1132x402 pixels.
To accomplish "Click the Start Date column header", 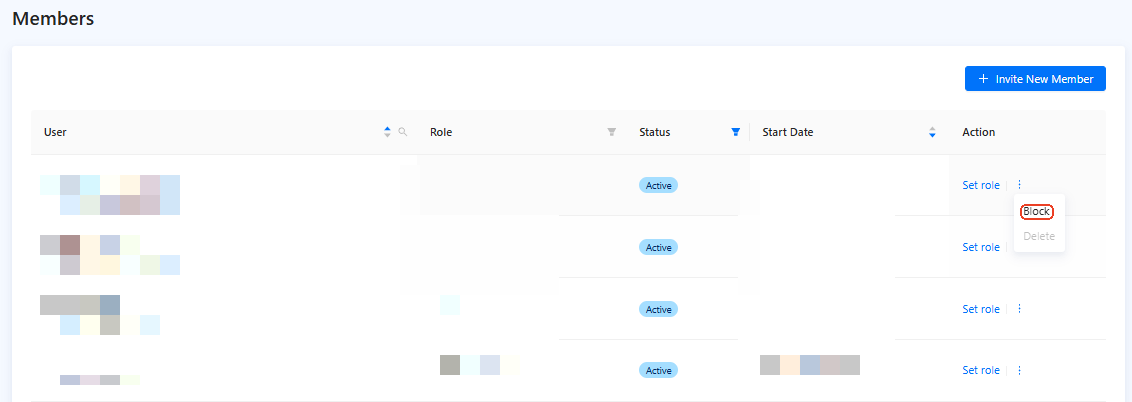I will pyautogui.click(x=788, y=132).
